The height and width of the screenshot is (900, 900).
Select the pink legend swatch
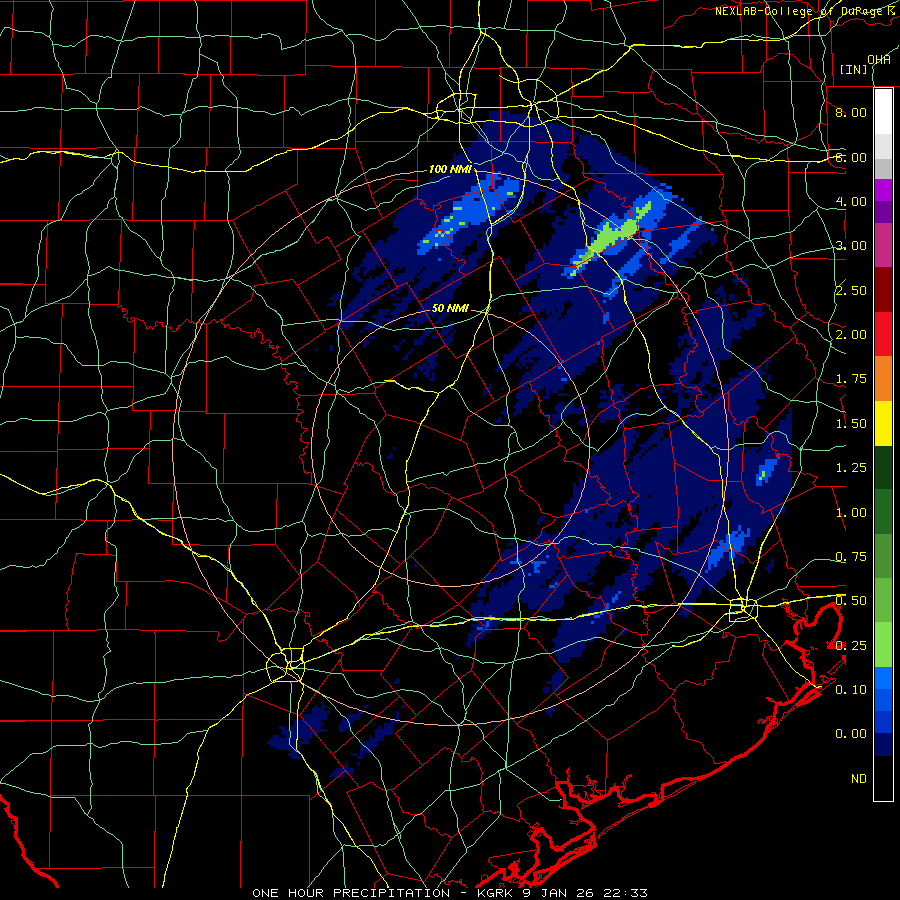883,245
